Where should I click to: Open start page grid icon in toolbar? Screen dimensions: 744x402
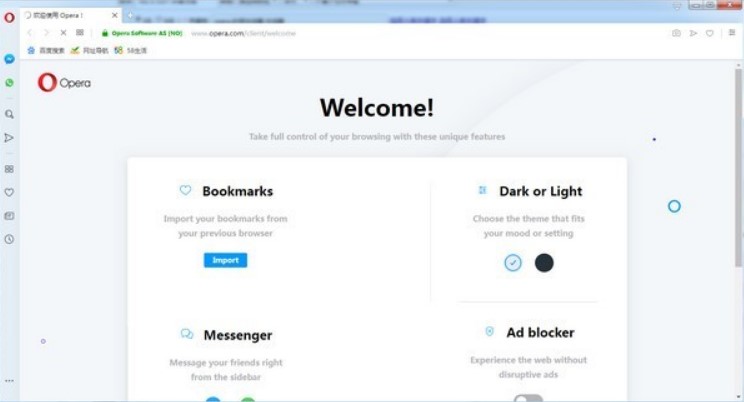pyautogui.click(x=80, y=33)
